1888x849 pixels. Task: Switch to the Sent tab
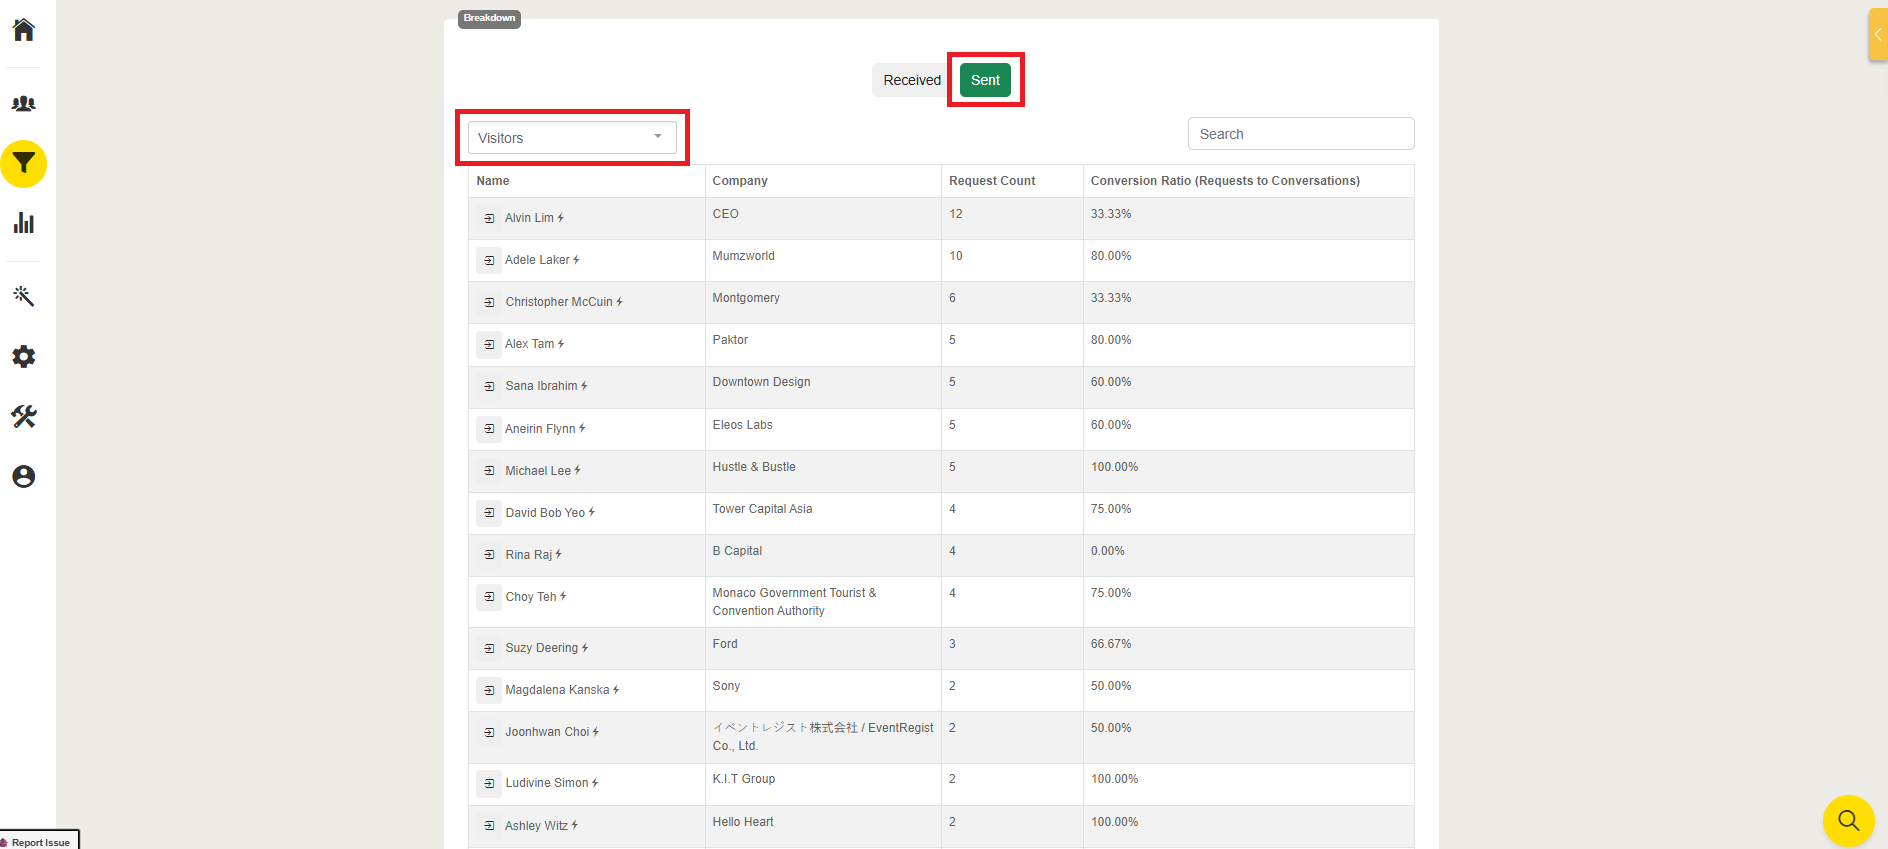[x=985, y=80]
